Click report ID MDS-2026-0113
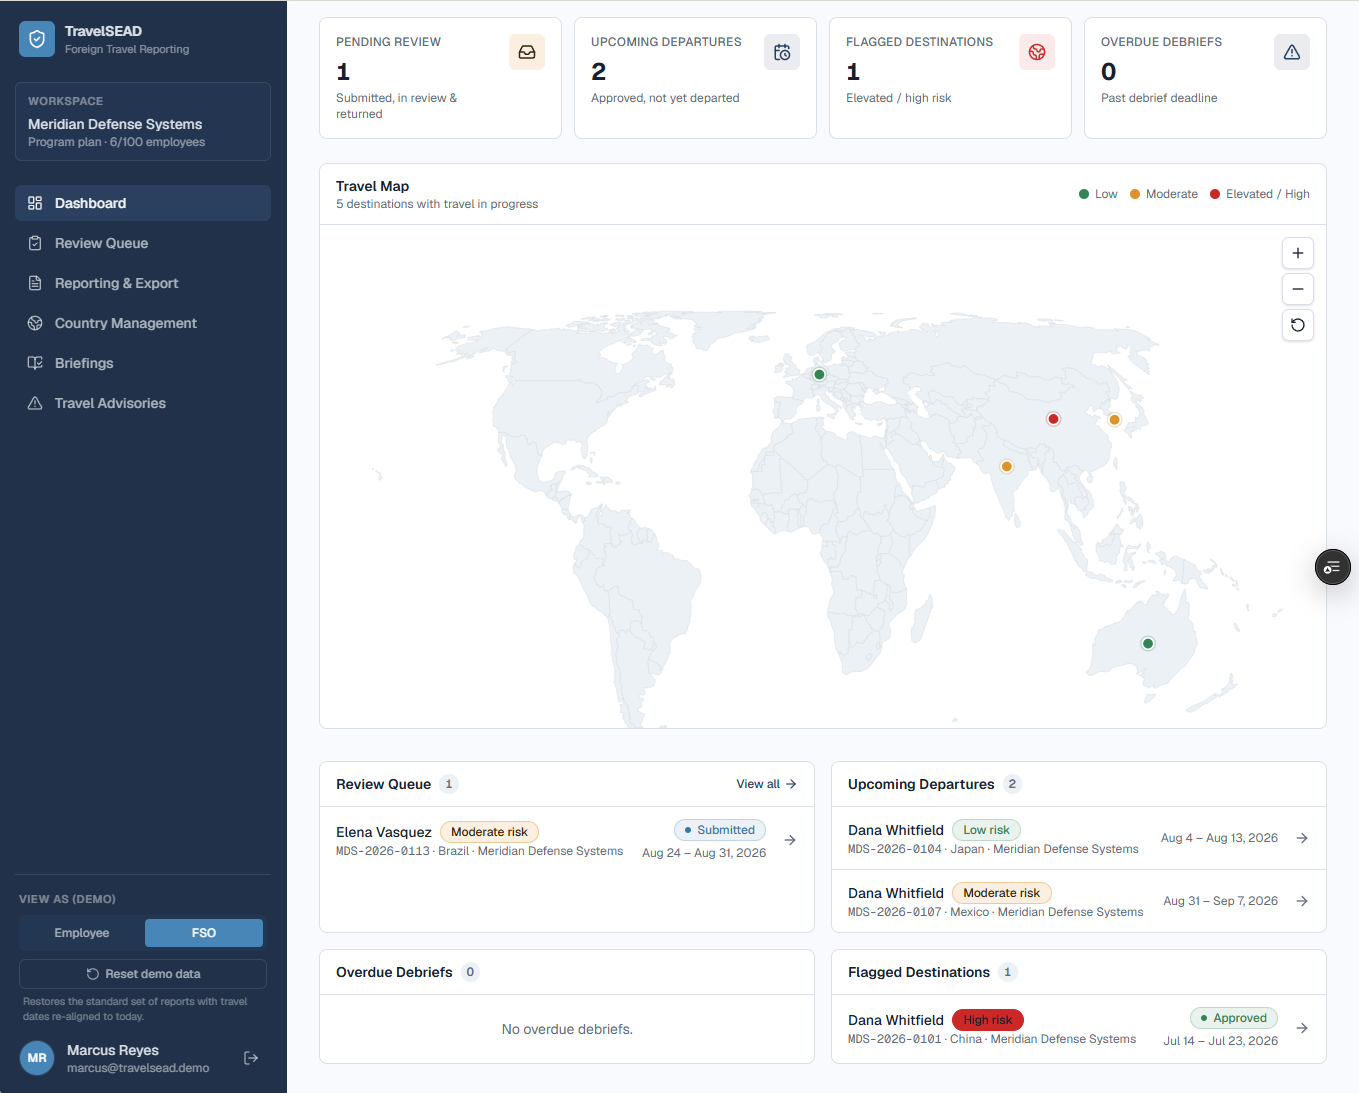Viewport: 1359px width, 1093px height. click(x=383, y=851)
